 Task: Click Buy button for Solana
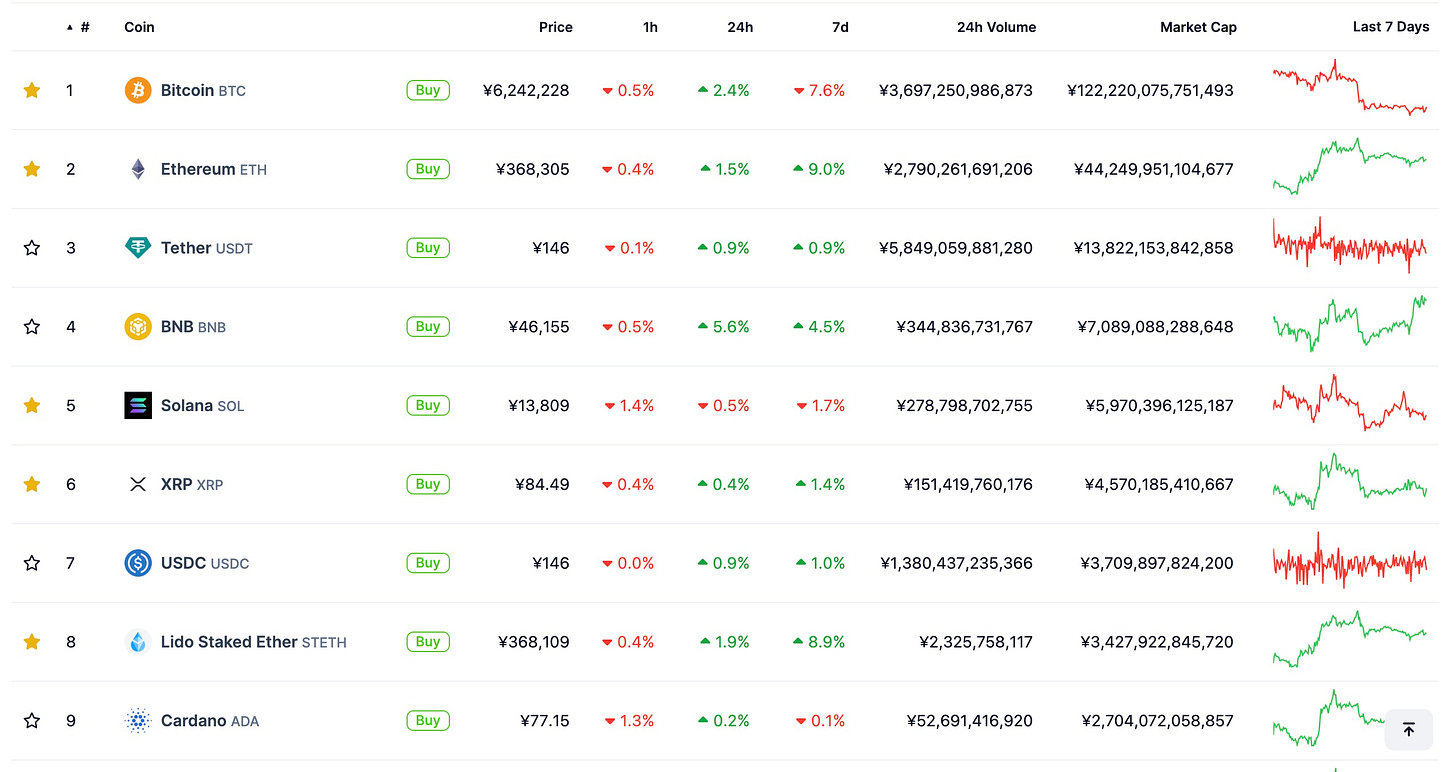(428, 405)
